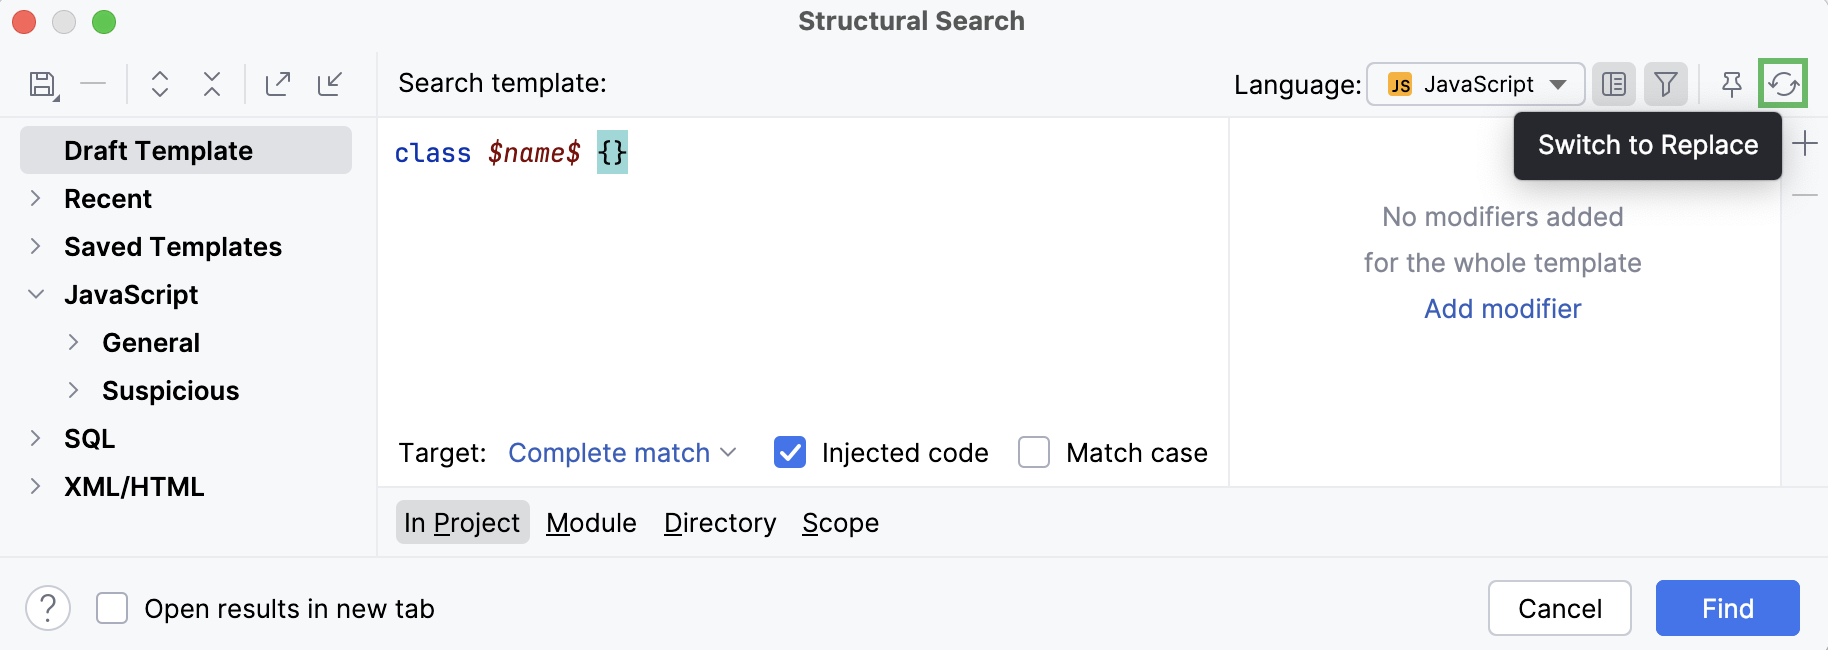The height and width of the screenshot is (650, 1828).
Task: Open the template filter options
Action: [1665, 84]
